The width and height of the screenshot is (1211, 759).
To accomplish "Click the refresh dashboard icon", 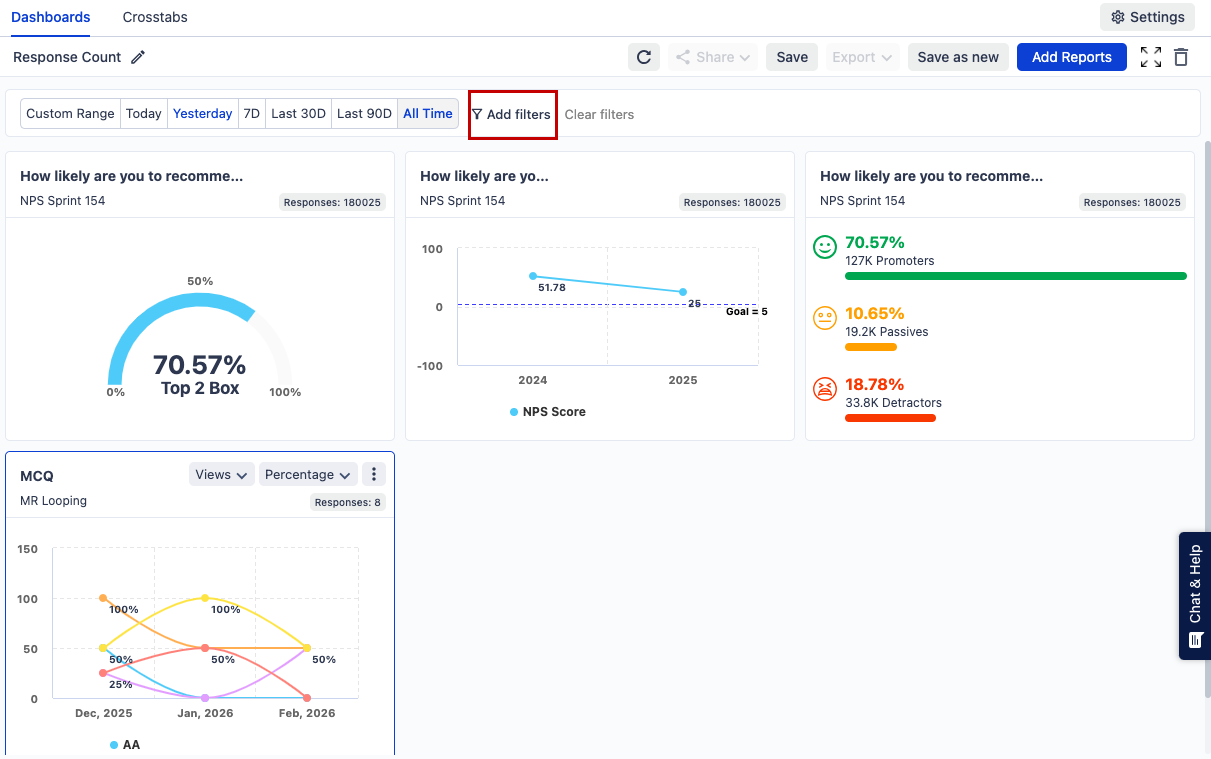I will [644, 57].
